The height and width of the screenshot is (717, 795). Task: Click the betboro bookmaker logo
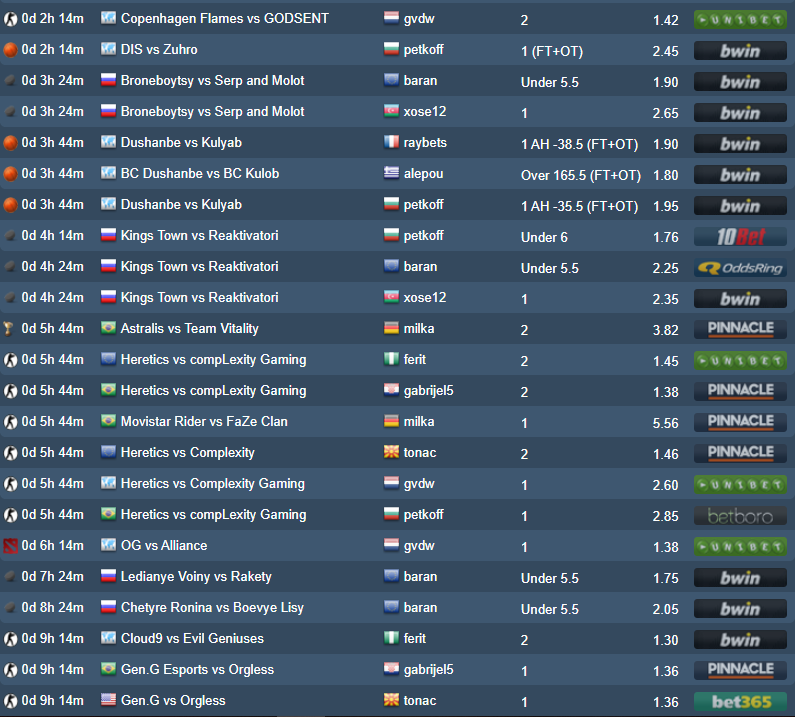pyautogui.click(x=740, y=516)
